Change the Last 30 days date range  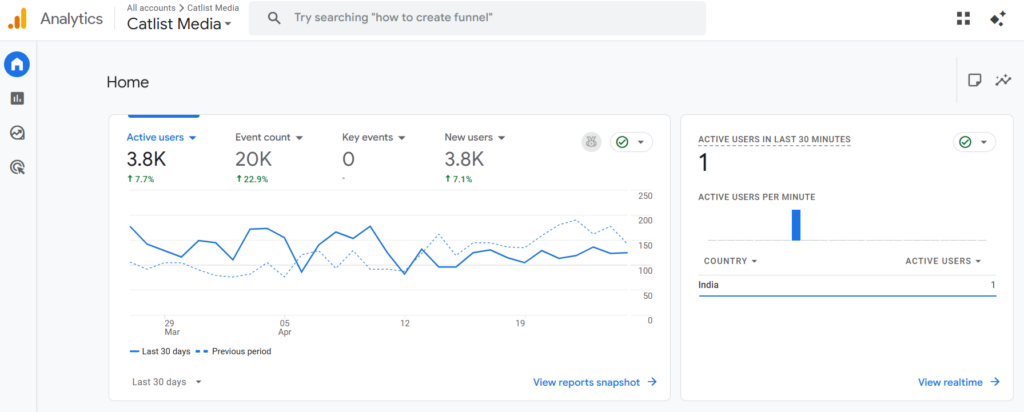pyautogui.click(x=167, y=382)
